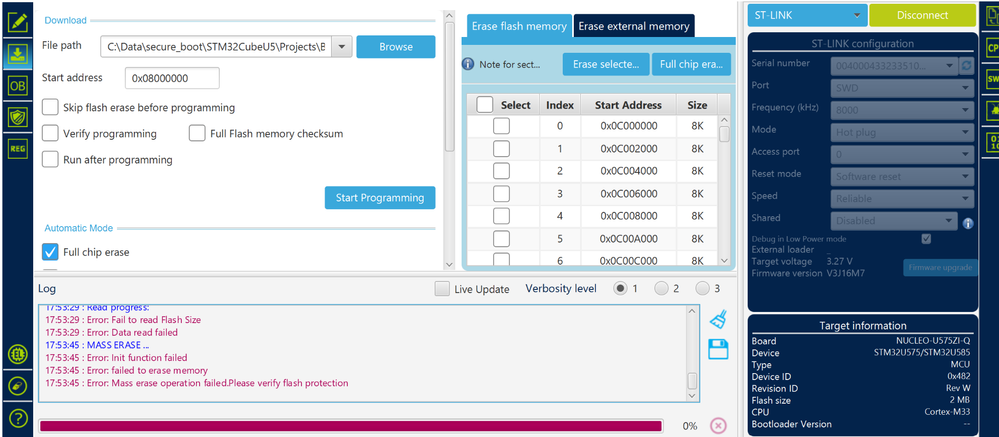Open the ST-LINK interface dropdown
Image resolution: width=999 pixels, height=437 pixels.
pos(808,15)
